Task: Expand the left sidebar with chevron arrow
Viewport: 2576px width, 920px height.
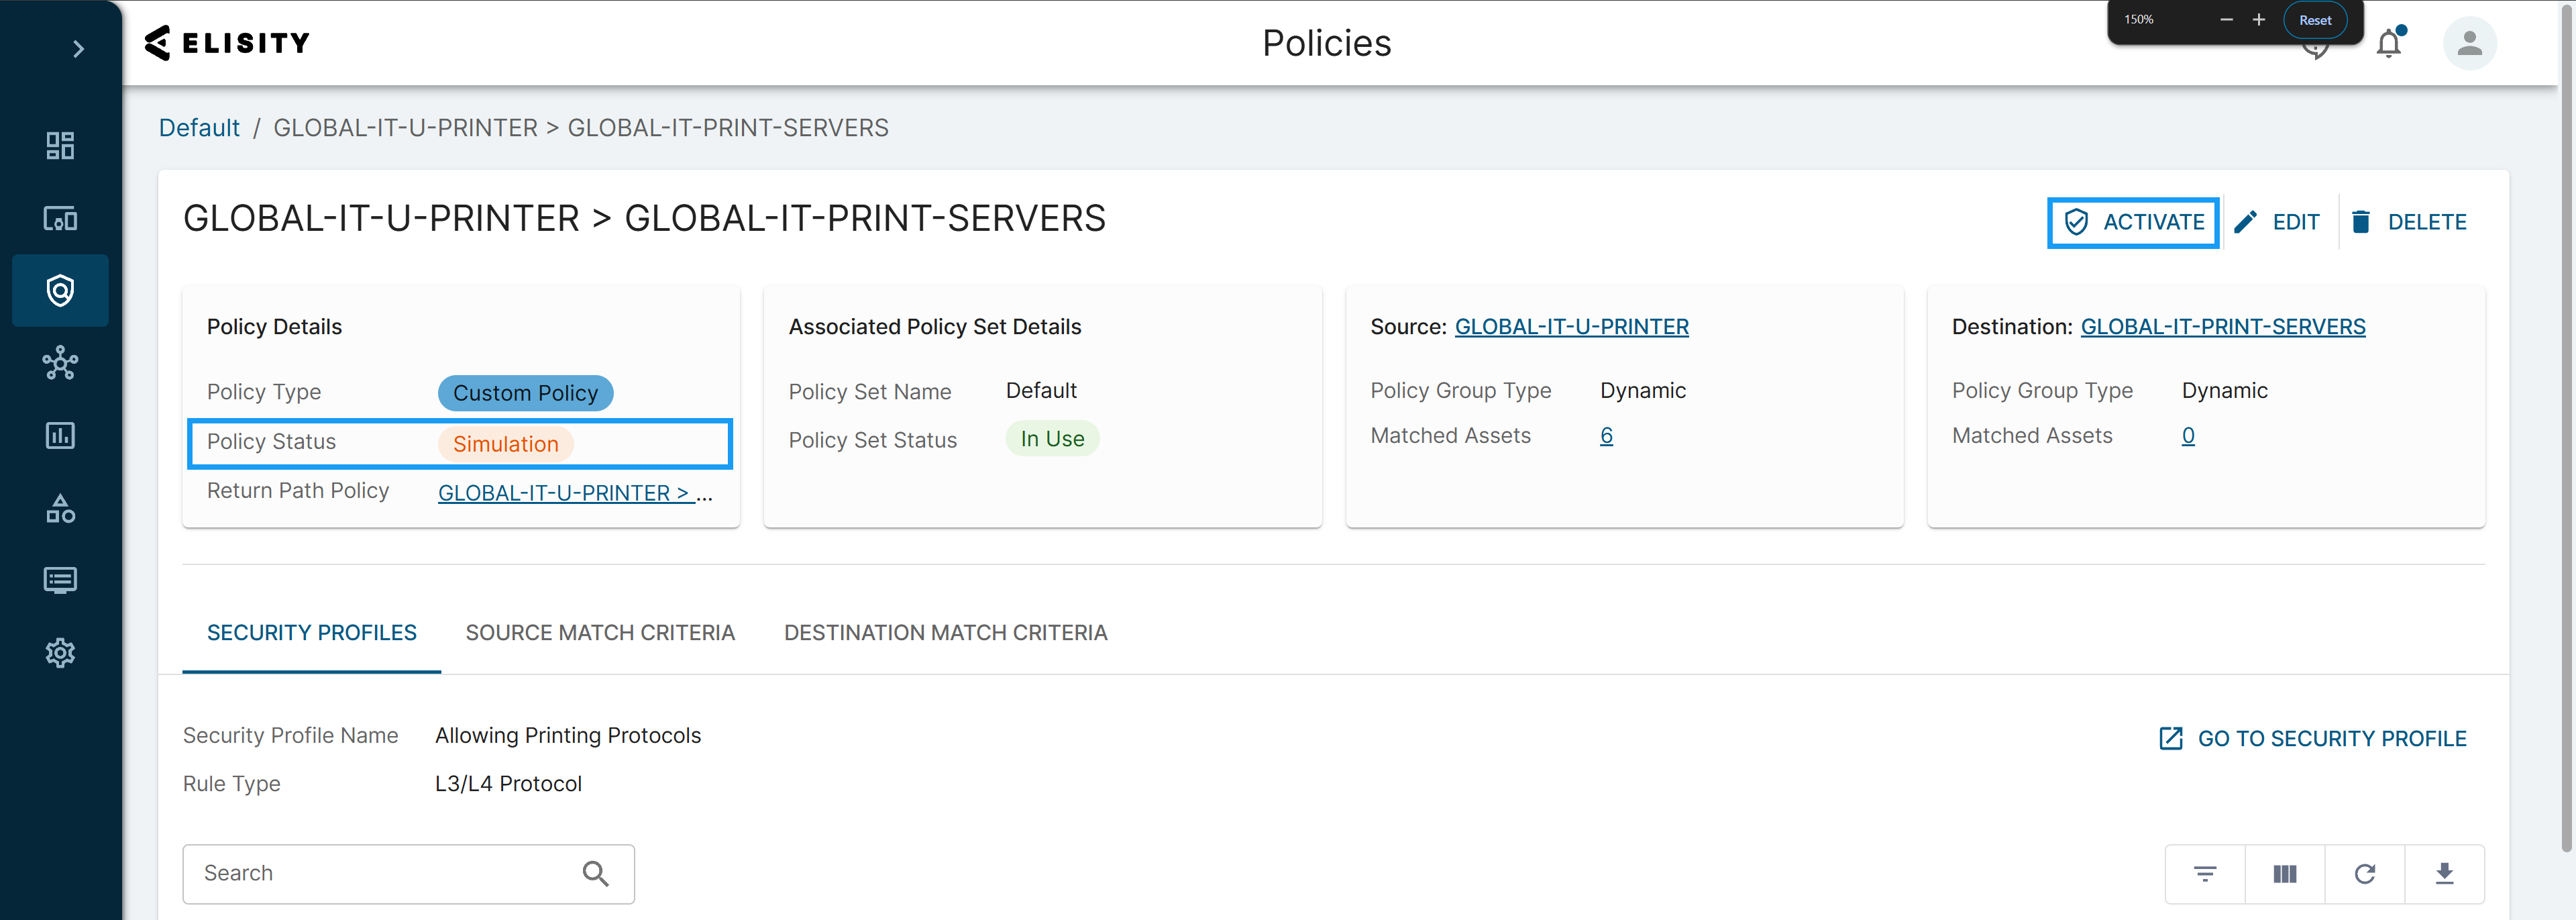Action: [78, 49]
